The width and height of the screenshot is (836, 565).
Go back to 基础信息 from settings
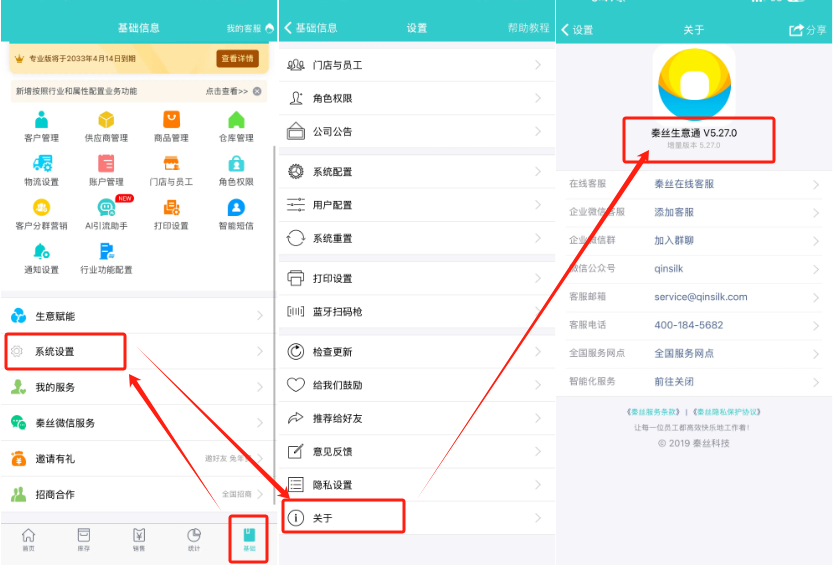[x=311, y=28]
